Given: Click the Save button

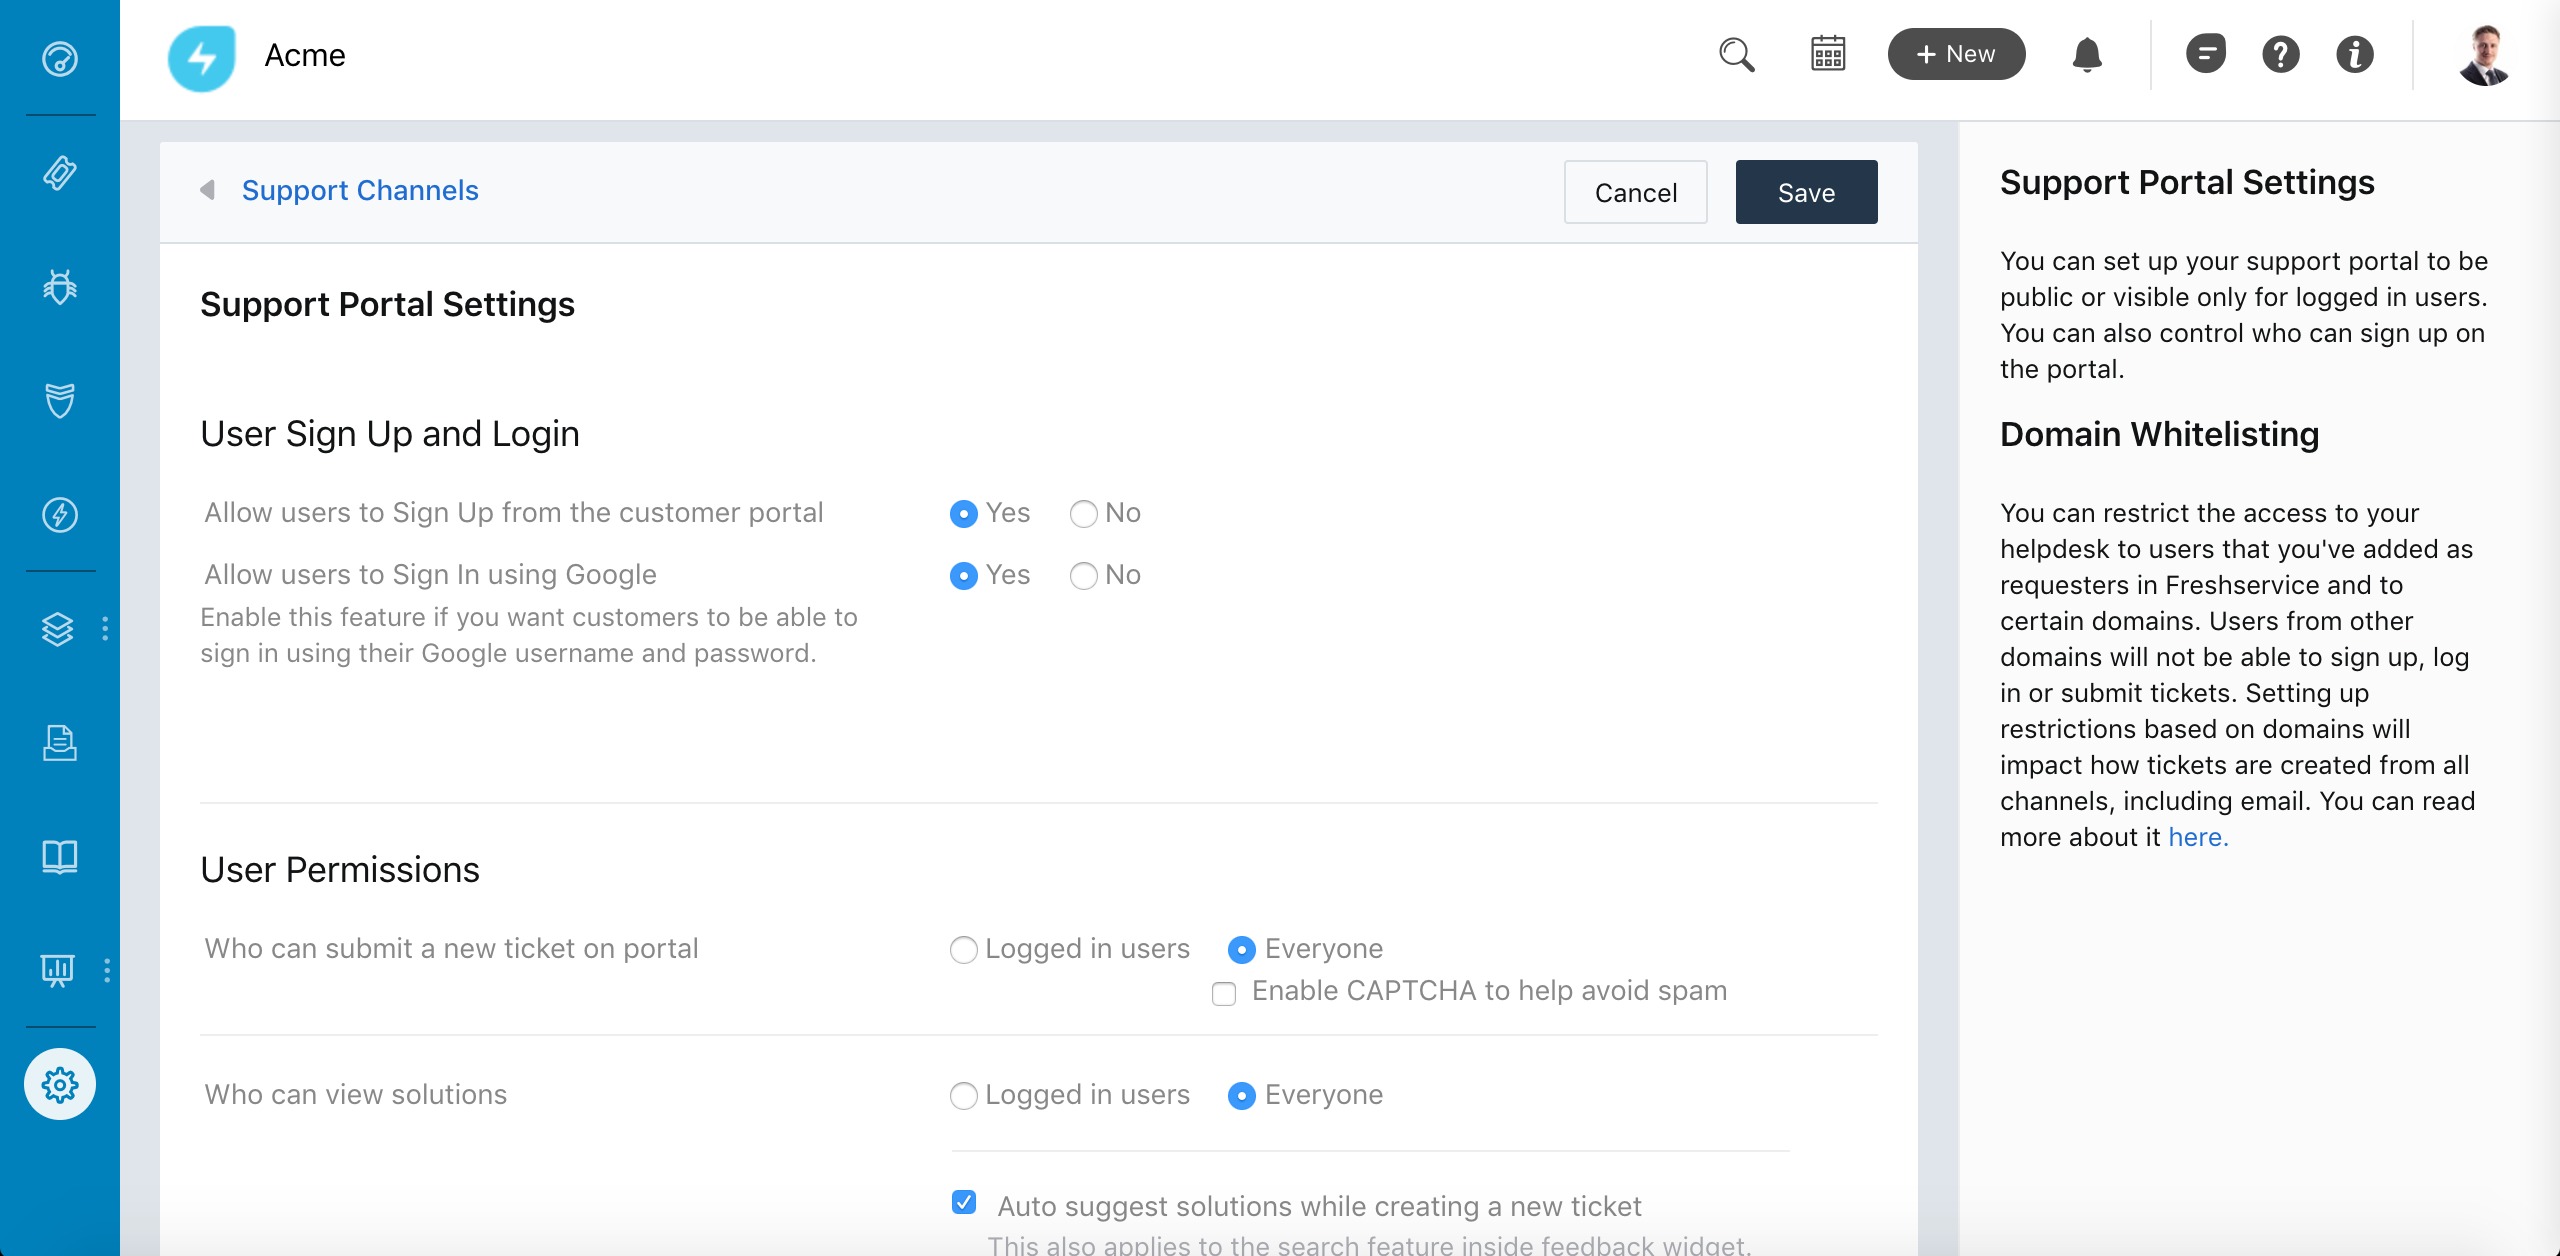Looking at the screenshot, I should [1806, 192].
